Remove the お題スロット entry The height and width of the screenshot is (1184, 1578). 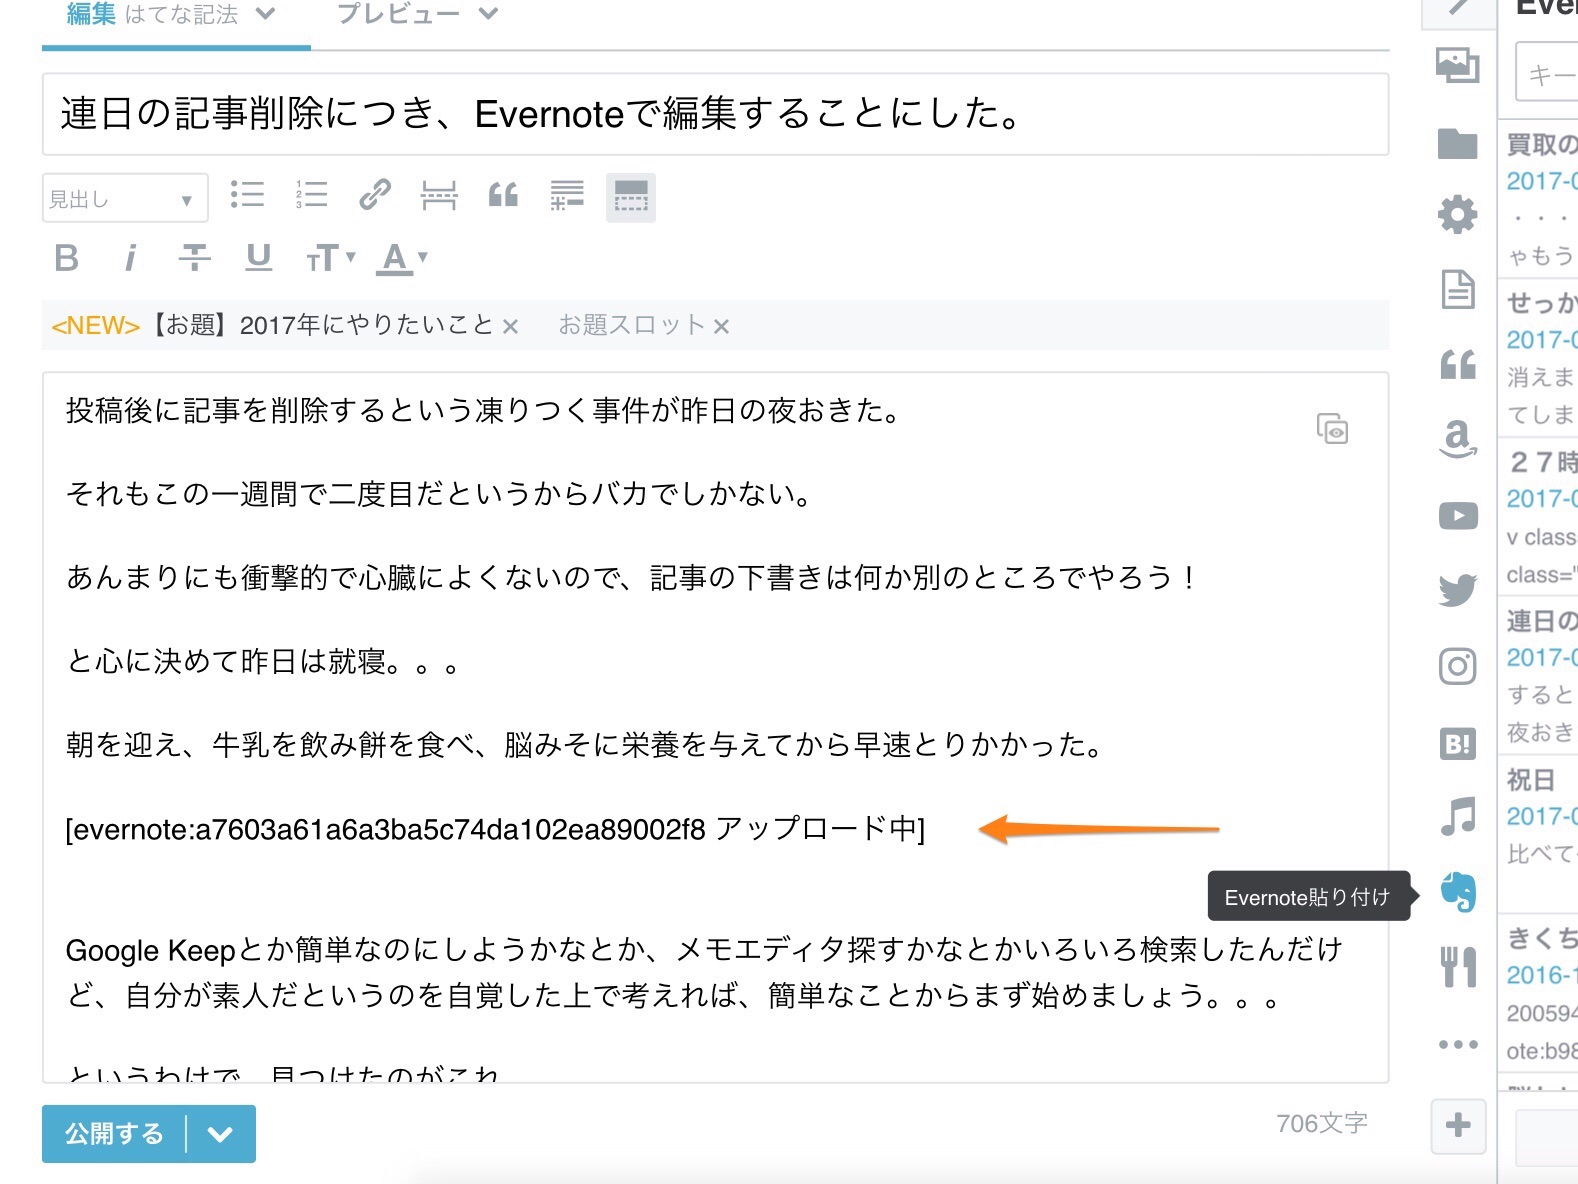click(x=721, y=326)
